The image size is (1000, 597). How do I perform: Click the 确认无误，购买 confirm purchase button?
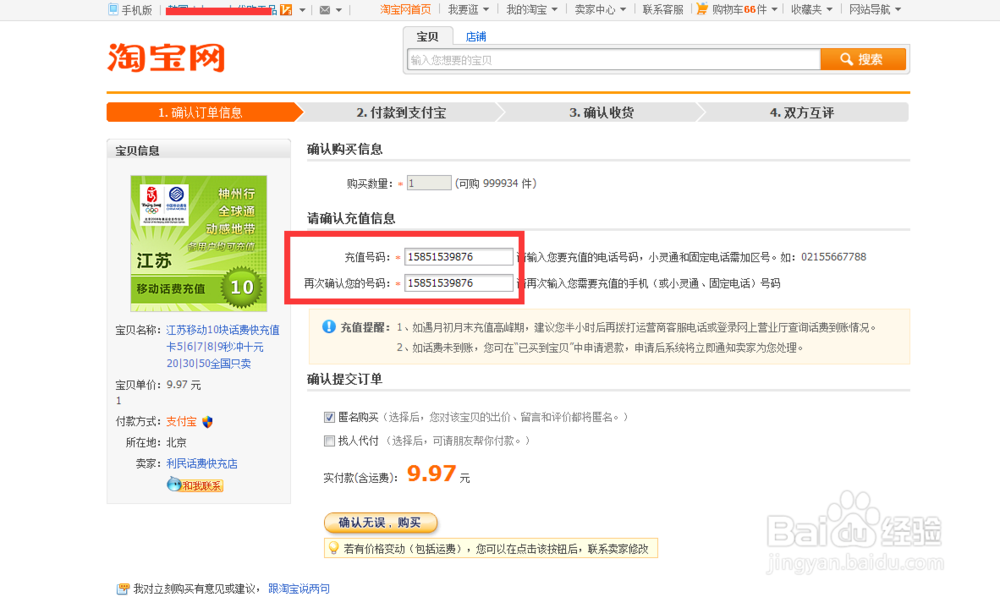point(381,522)
